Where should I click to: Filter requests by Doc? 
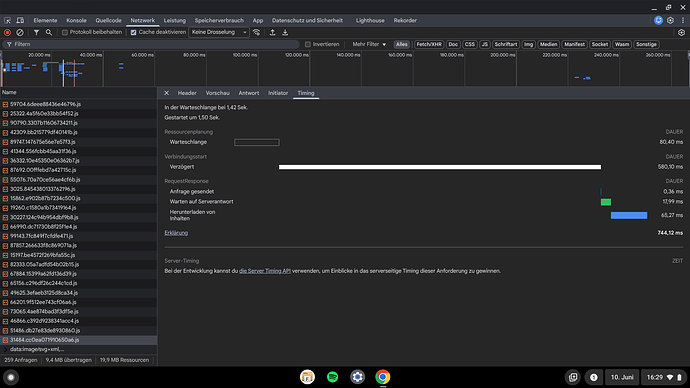point(453,44)
